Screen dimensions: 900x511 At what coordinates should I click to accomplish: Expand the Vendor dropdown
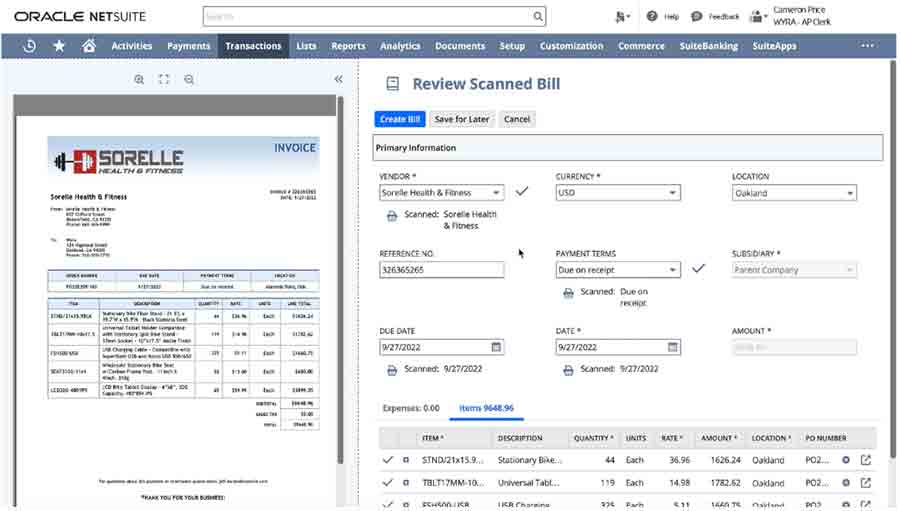[497, 193]
